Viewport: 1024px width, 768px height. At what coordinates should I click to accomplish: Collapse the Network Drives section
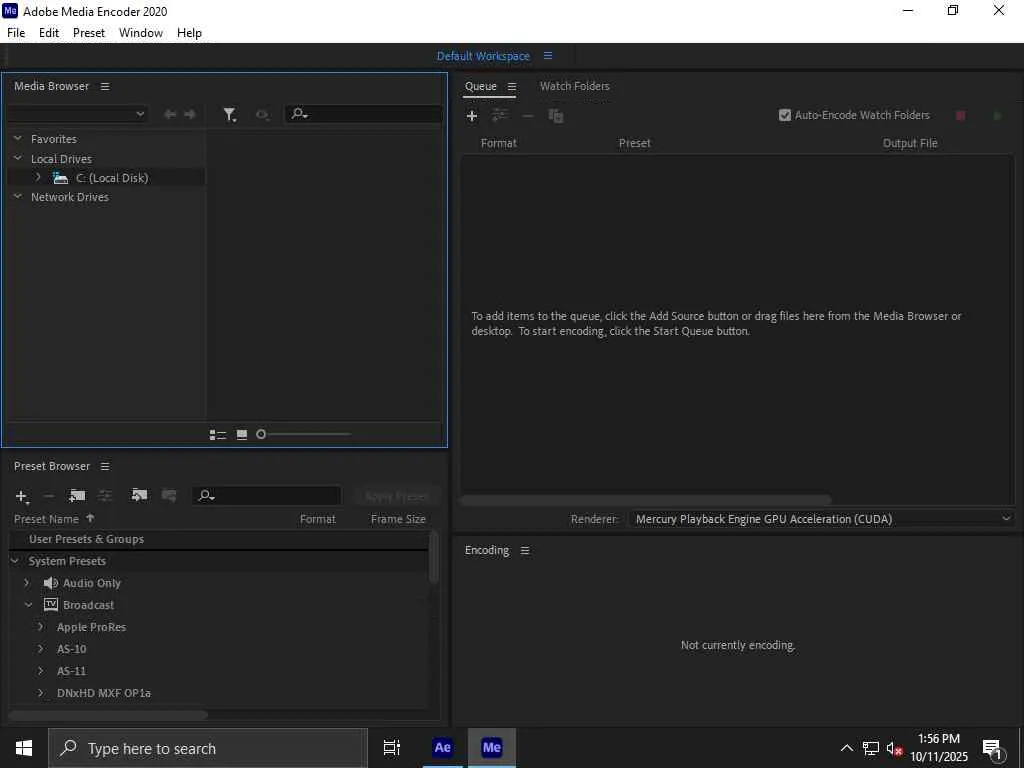(x=18, y=196)
